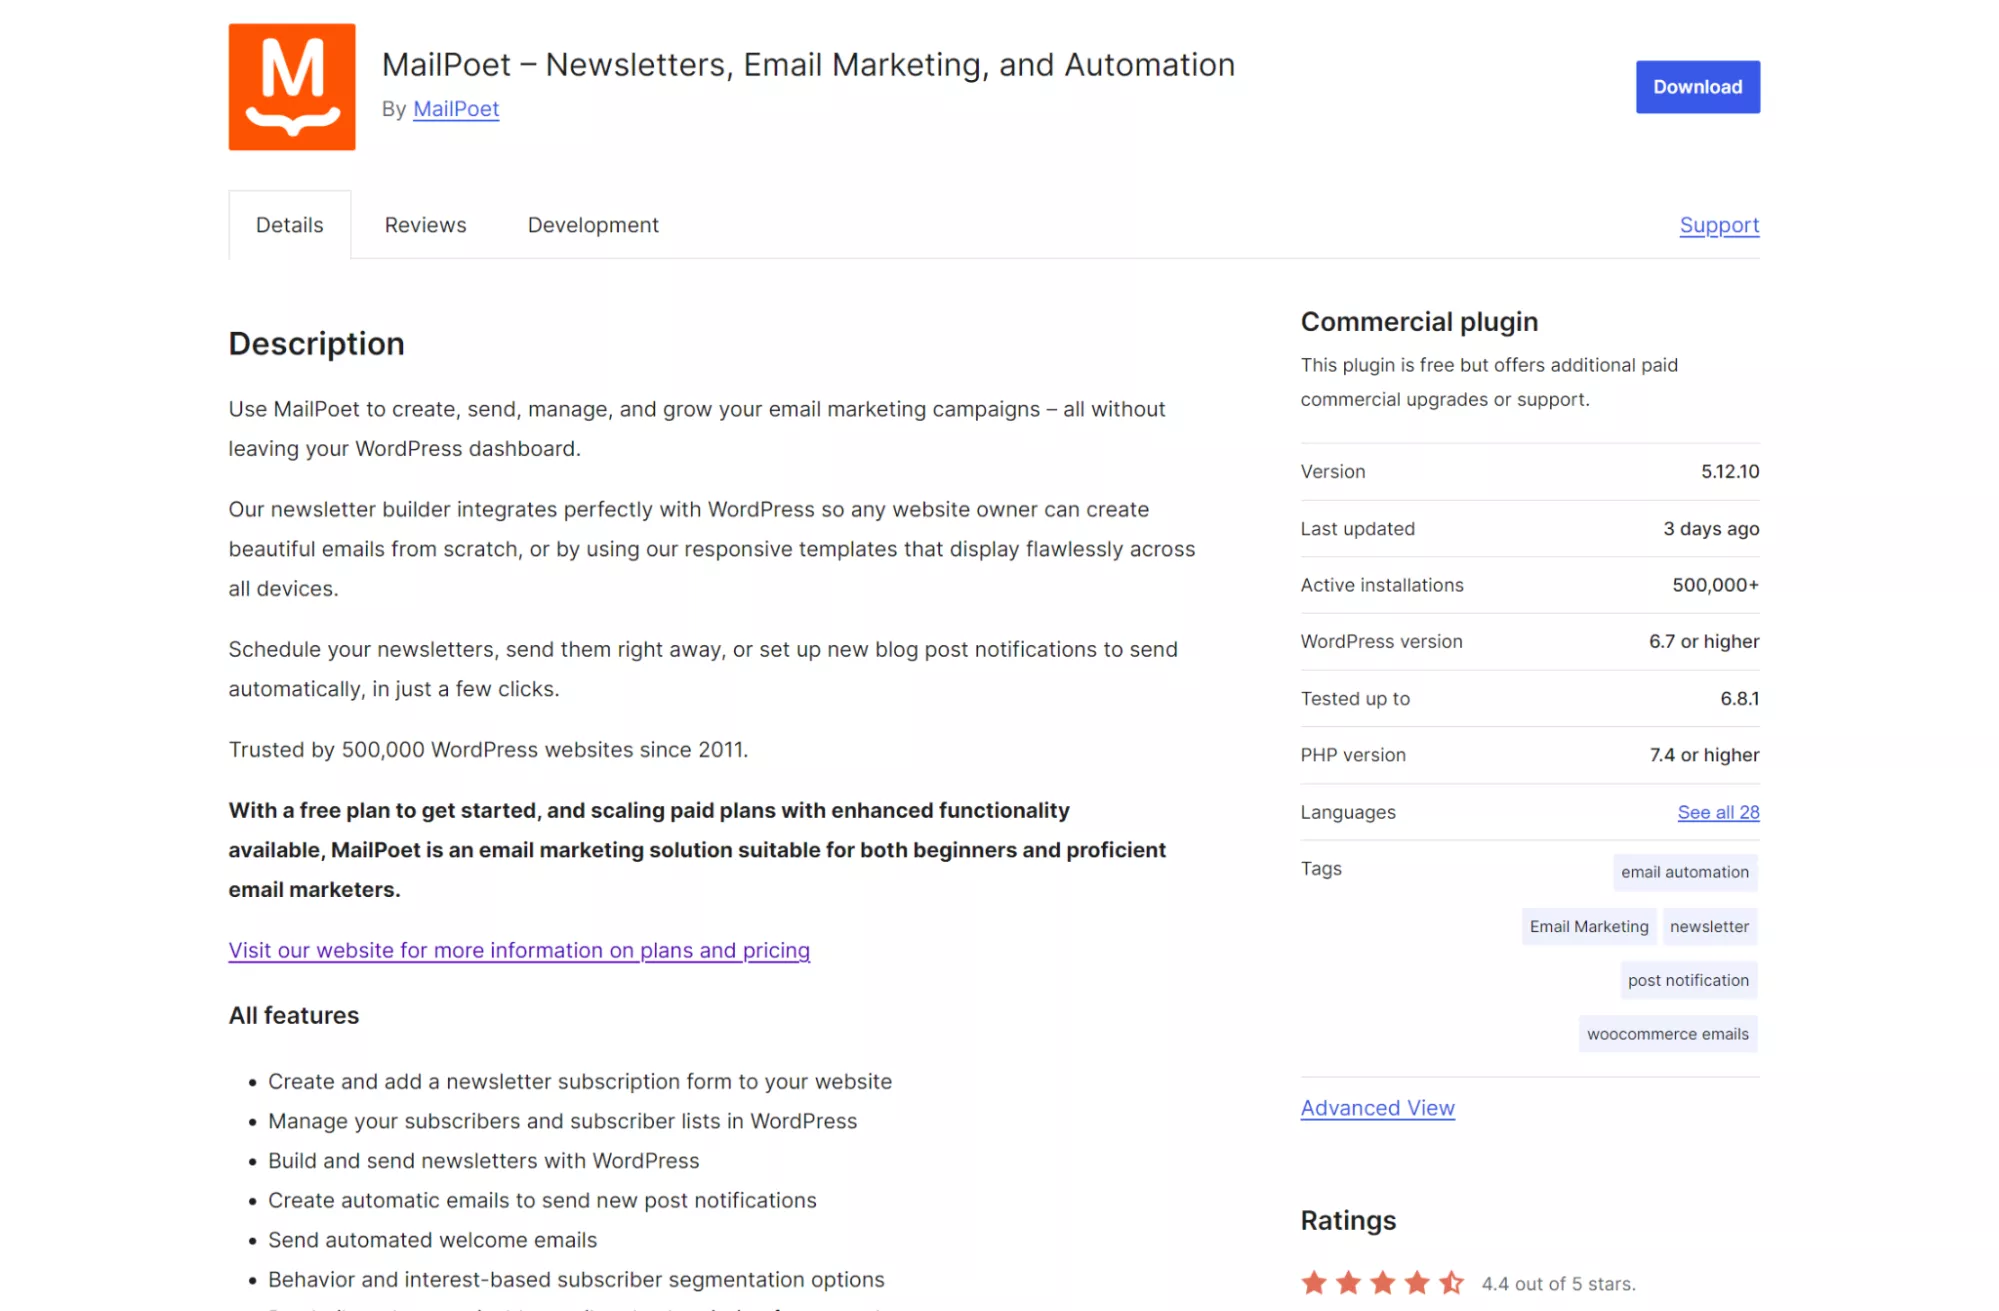Open the Support link

(x=1719, y=225)
